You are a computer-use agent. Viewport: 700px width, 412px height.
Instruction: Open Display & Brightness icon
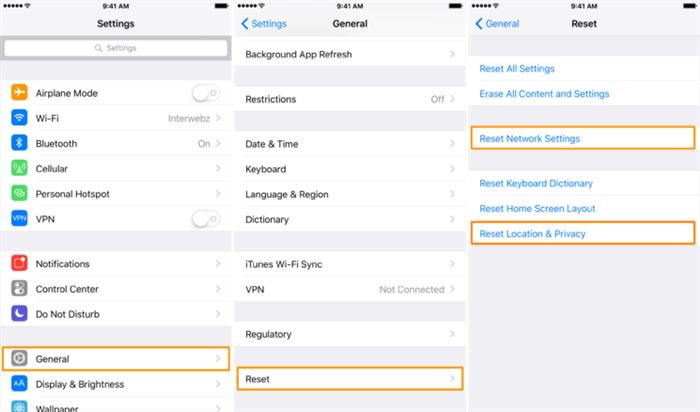coord(19,384)
